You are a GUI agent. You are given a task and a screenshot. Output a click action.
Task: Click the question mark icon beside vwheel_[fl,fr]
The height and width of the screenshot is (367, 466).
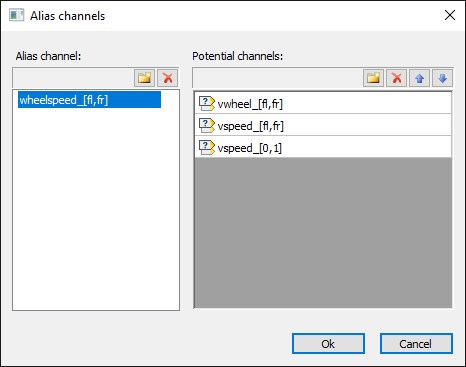click(x=207, y=103)
